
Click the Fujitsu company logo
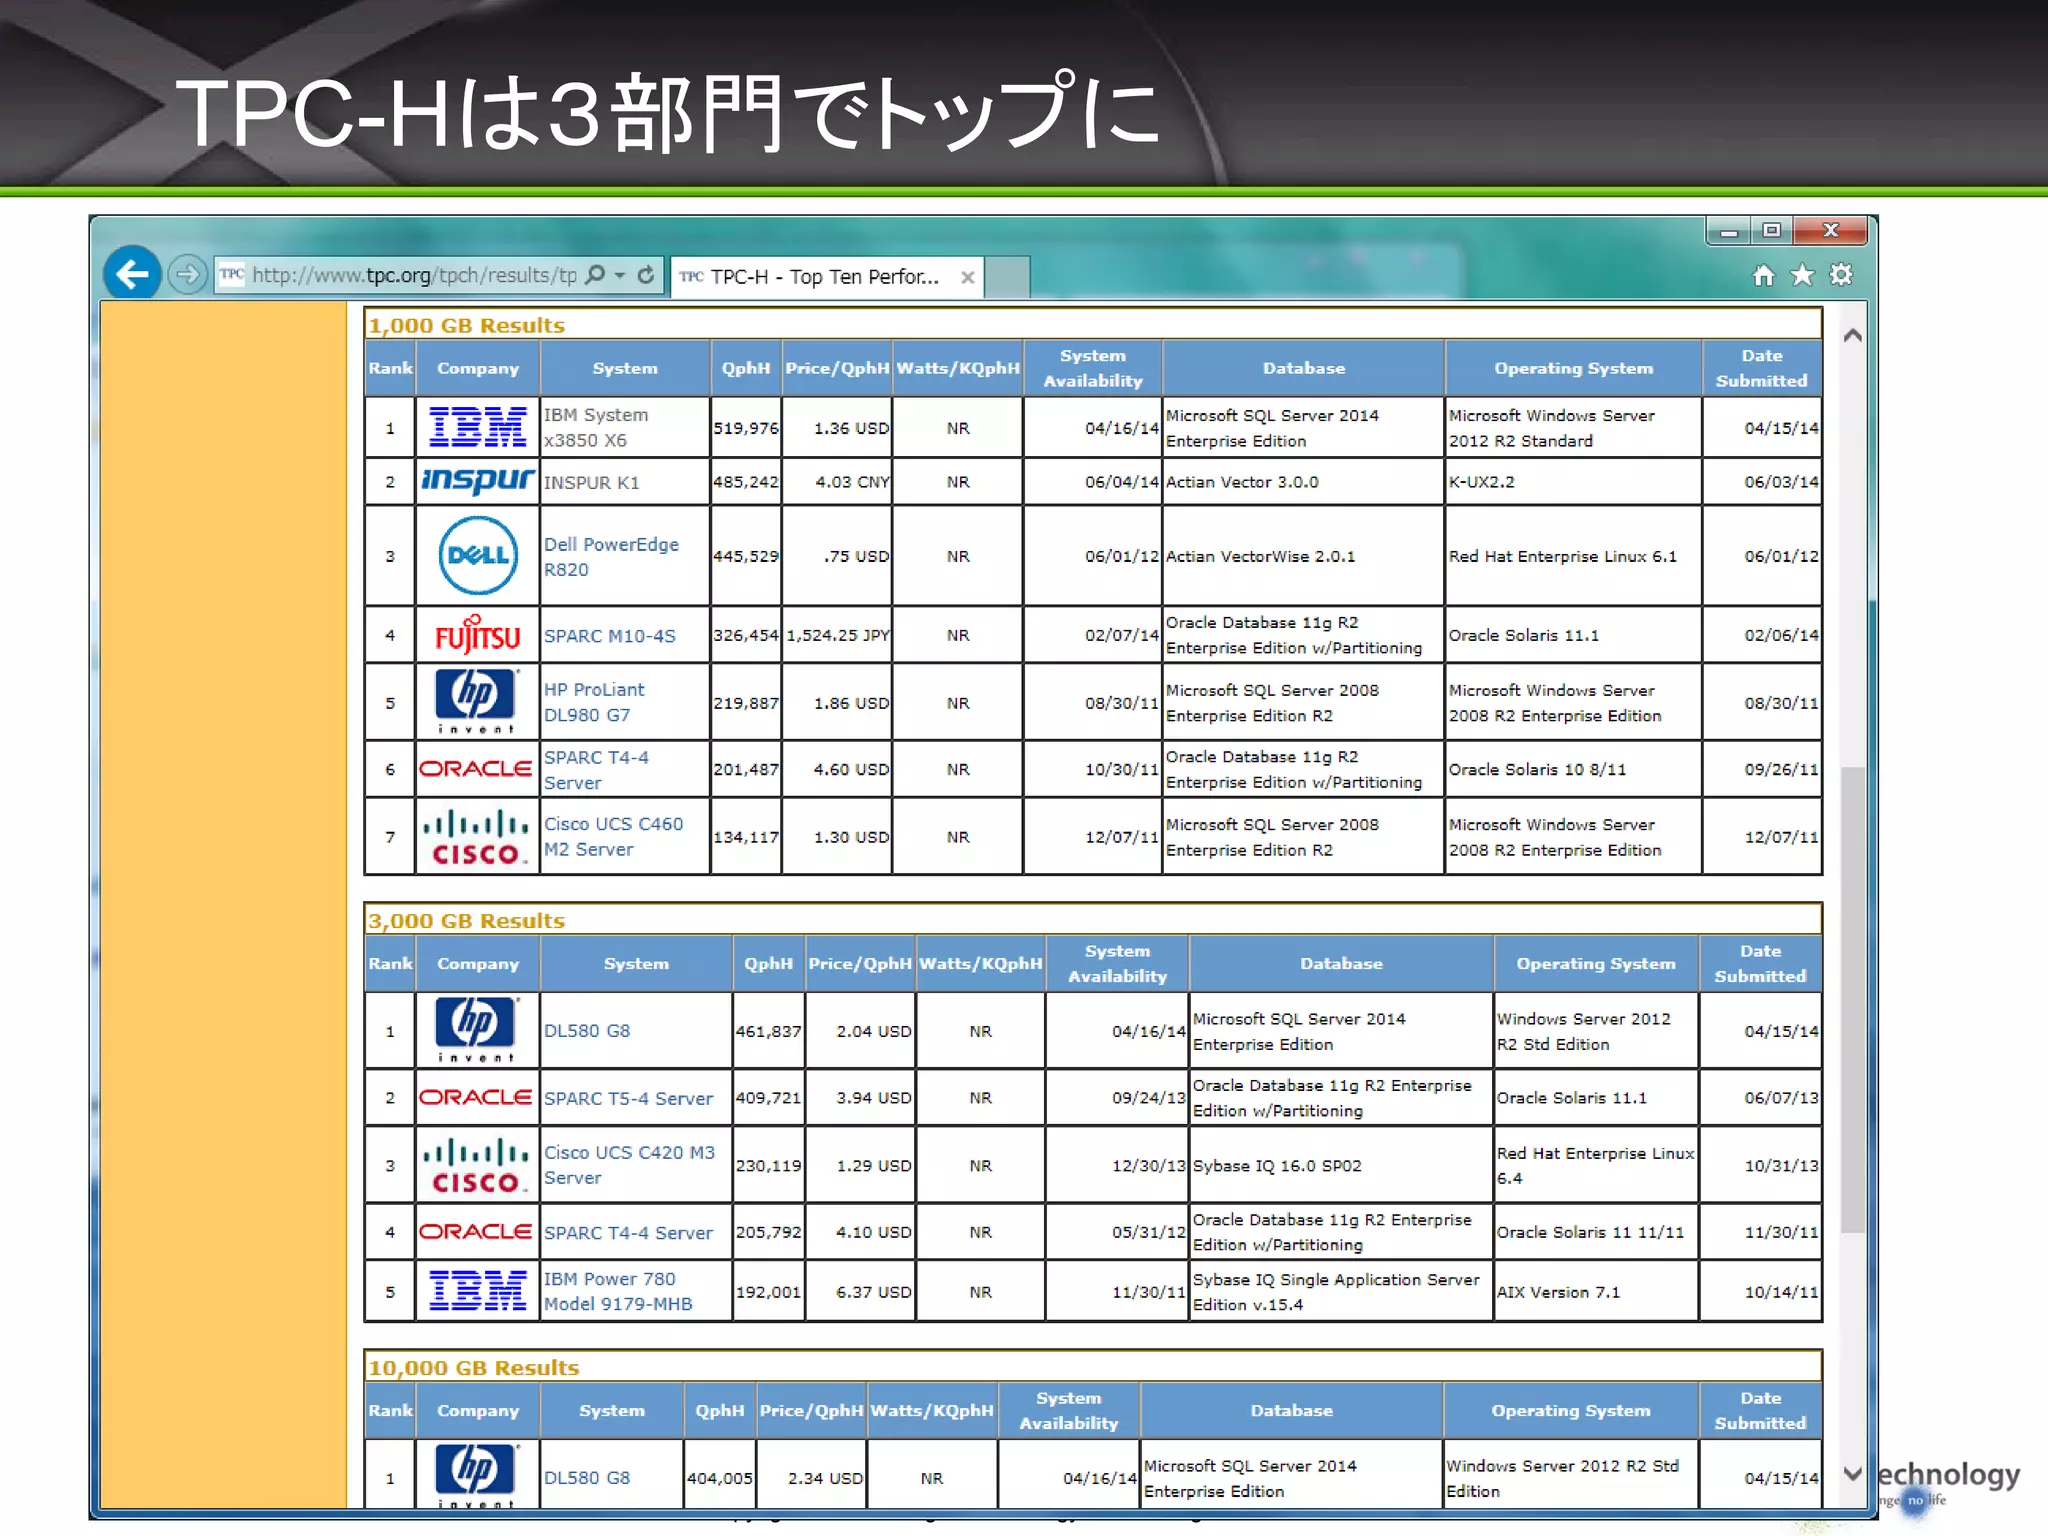[477, 634]
